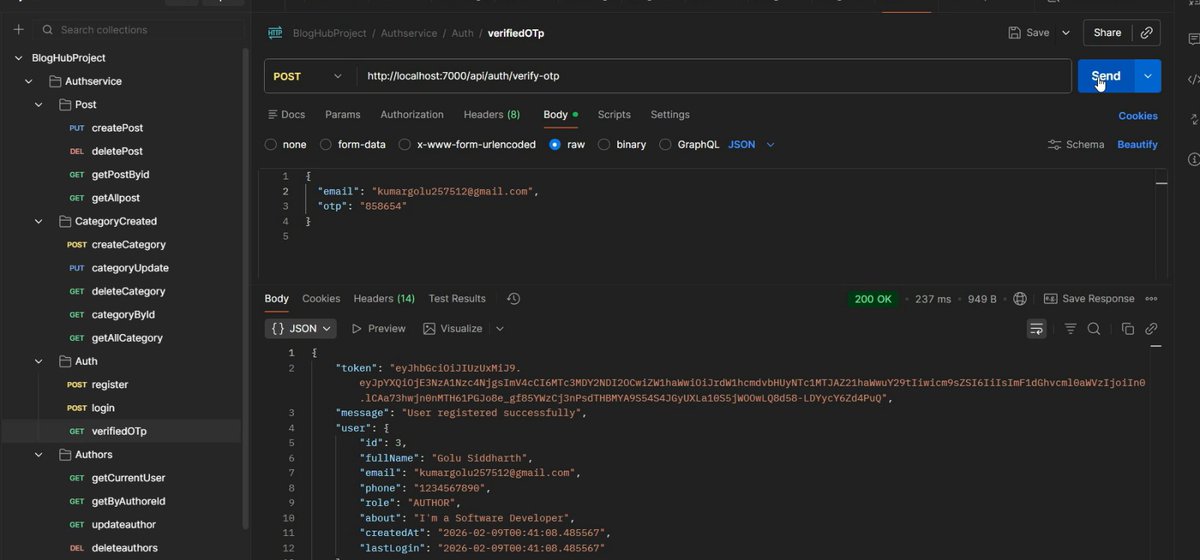This screenshot has width=1200, height=560.
Task: Click the Preview response button
Action: 378,329
